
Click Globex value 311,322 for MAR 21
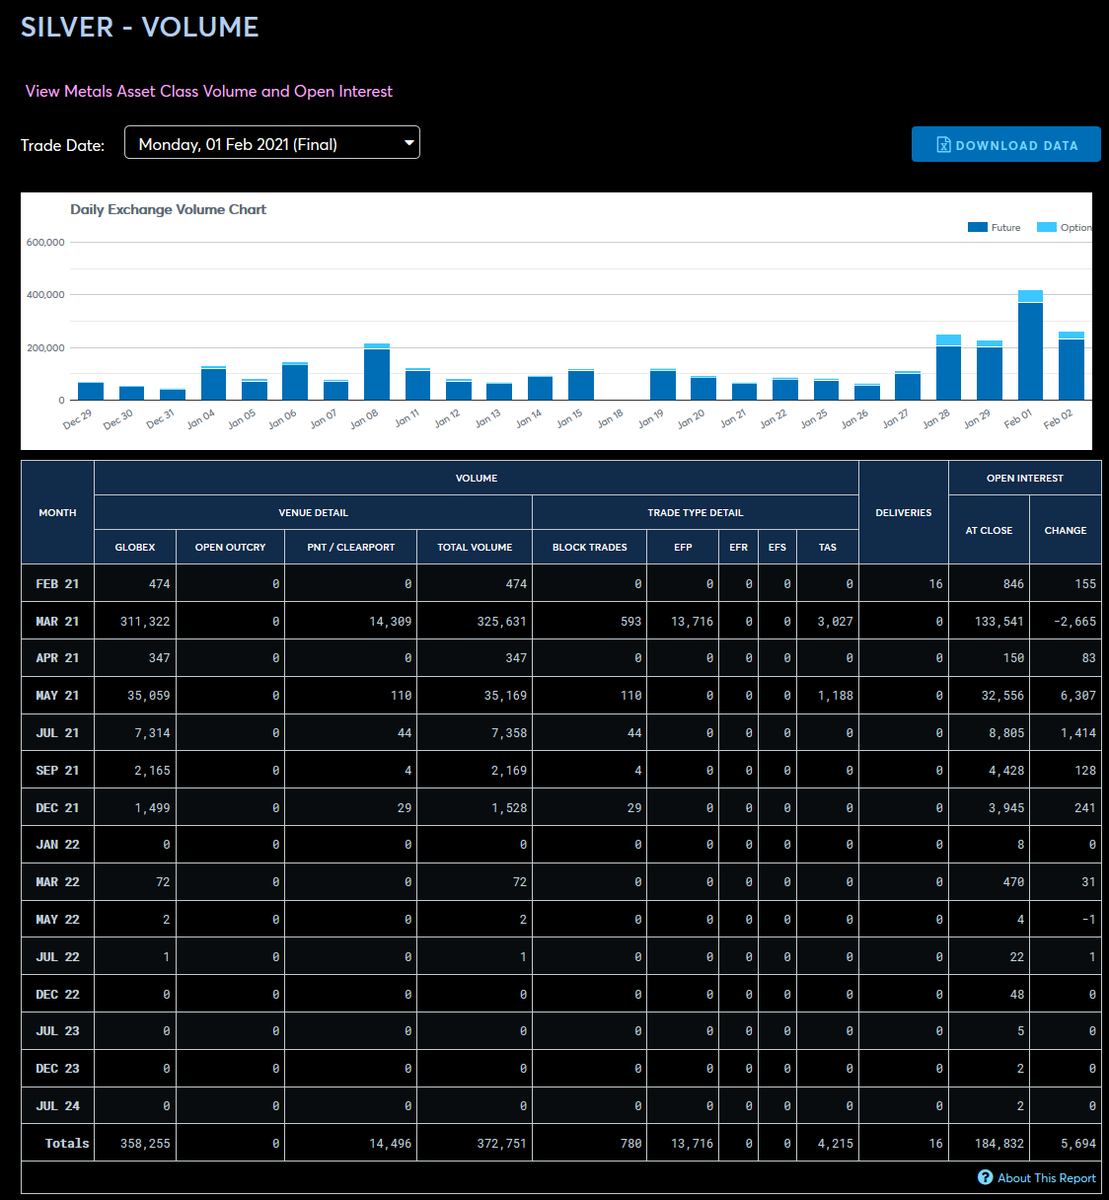[143, 621]
